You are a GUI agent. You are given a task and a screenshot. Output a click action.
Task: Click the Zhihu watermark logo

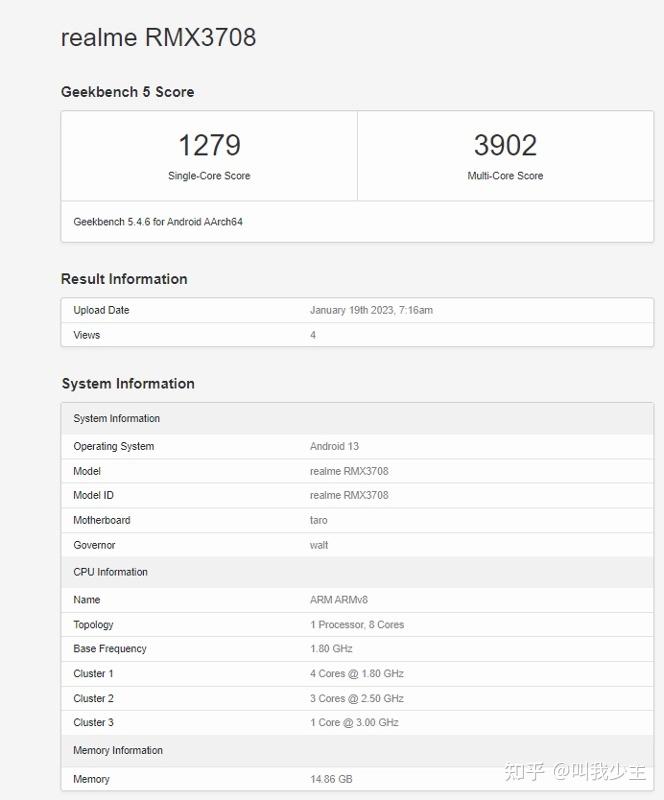(525, 771)
